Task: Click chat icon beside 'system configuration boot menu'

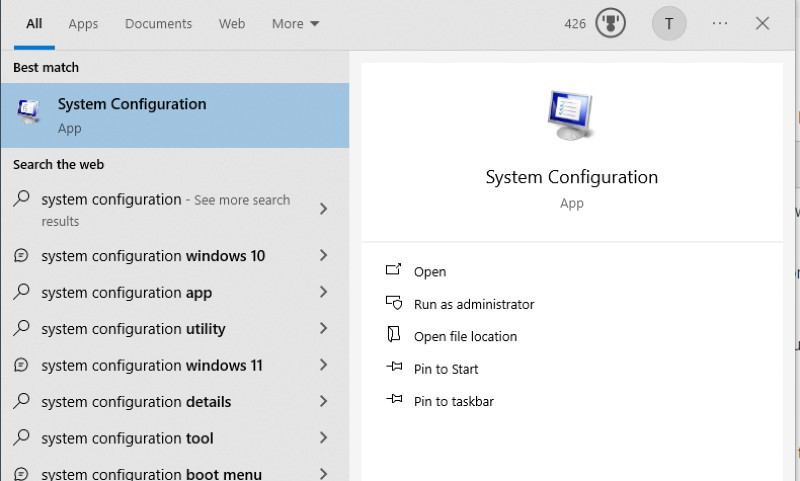Action: click(x=21, y=474)
